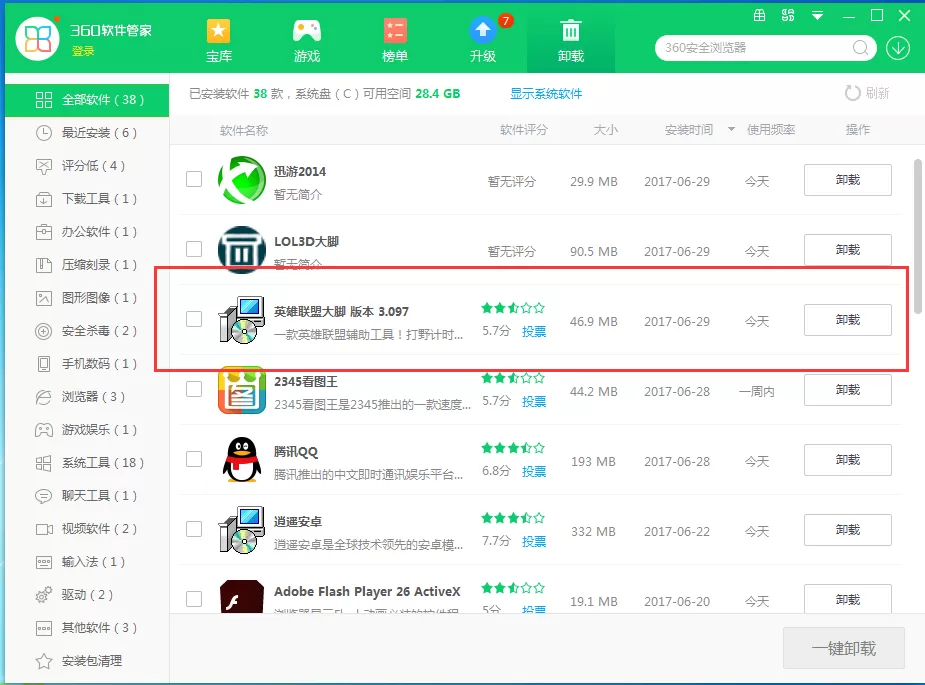Open 输入法 (1) category
Image resolution: width=925 pixels, height=685 pixels.
pyautogui.click(x=87, y=562)
